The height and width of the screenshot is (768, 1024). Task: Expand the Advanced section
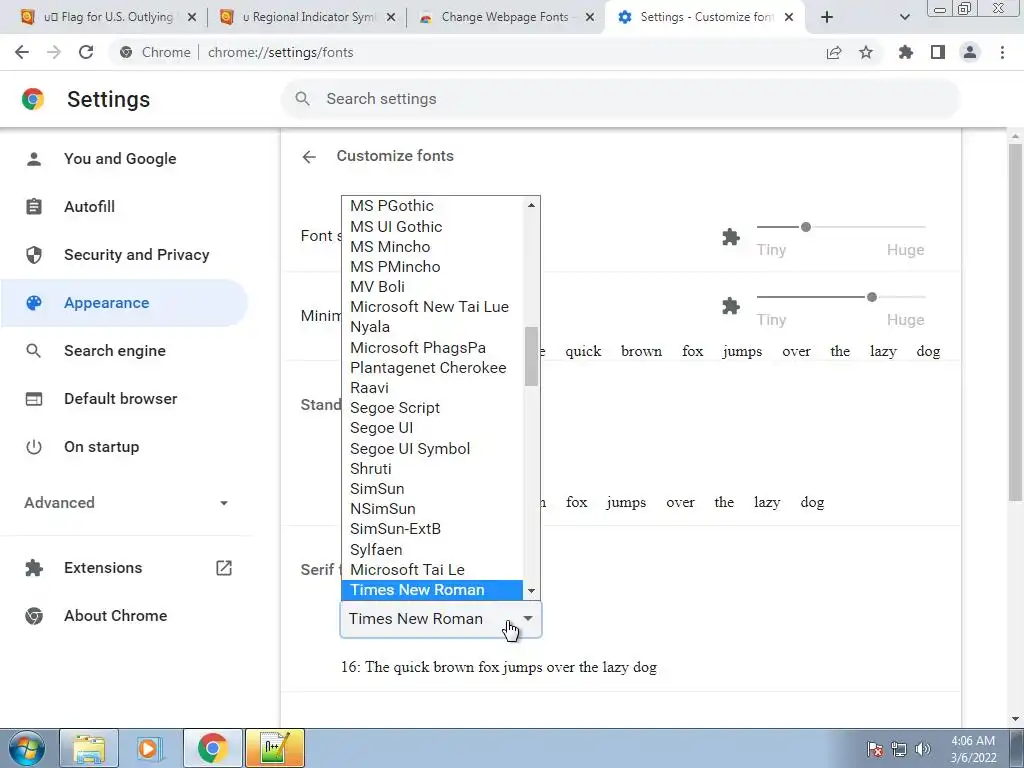(126, 503)
